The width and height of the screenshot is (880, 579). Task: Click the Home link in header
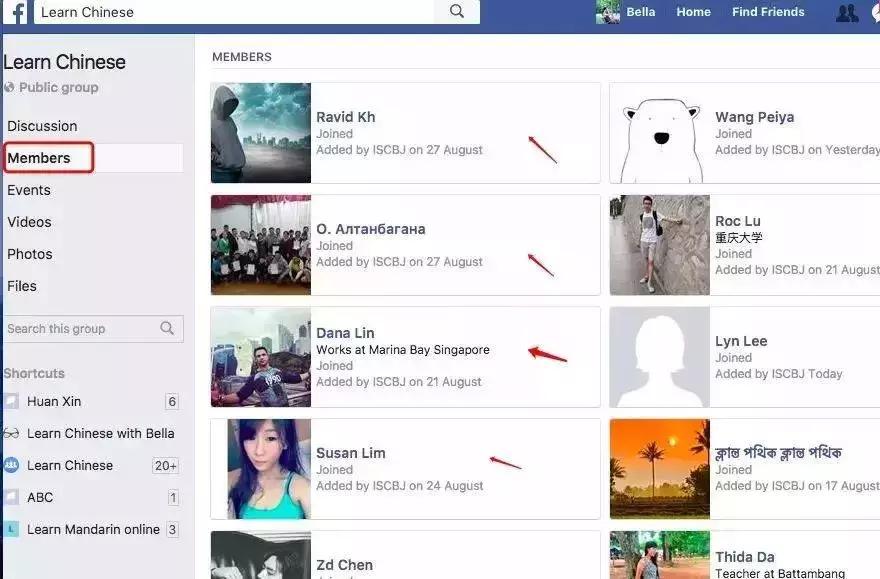coord(693,12)
